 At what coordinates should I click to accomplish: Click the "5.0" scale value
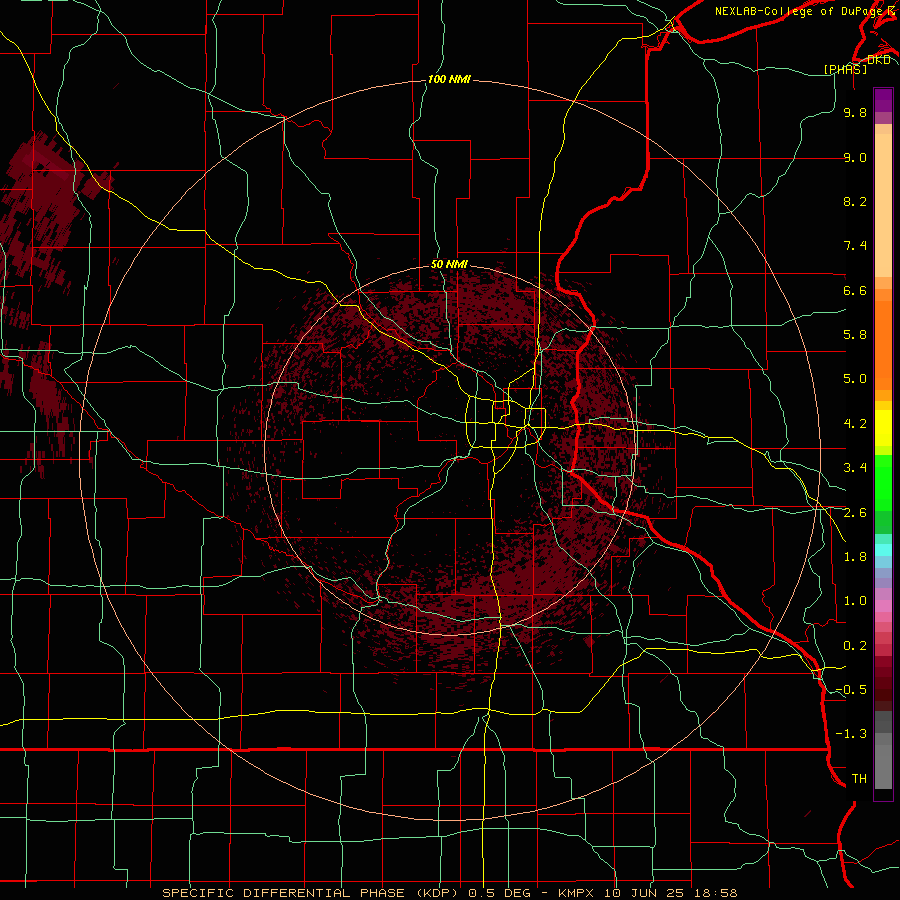tap(855, 379)
